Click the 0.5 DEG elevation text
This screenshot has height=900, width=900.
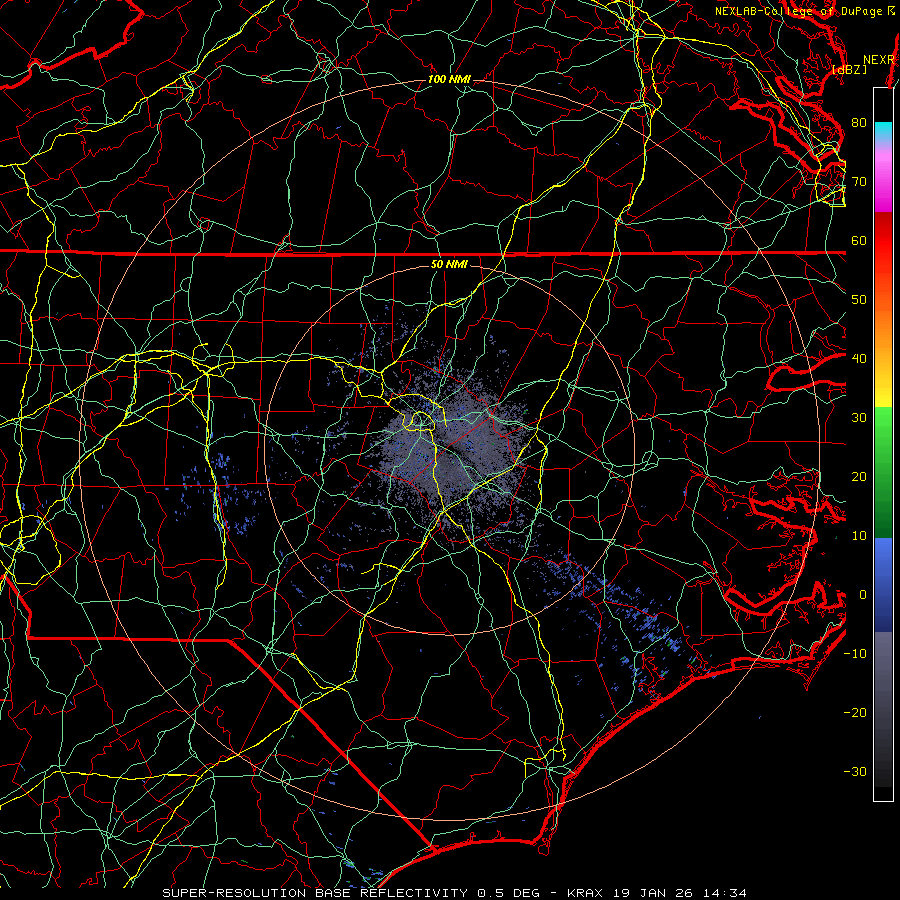click(507, 893)
